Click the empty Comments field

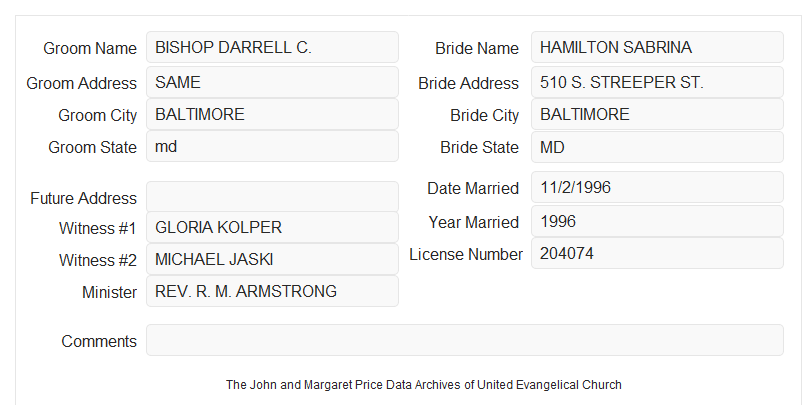point(465,340)
